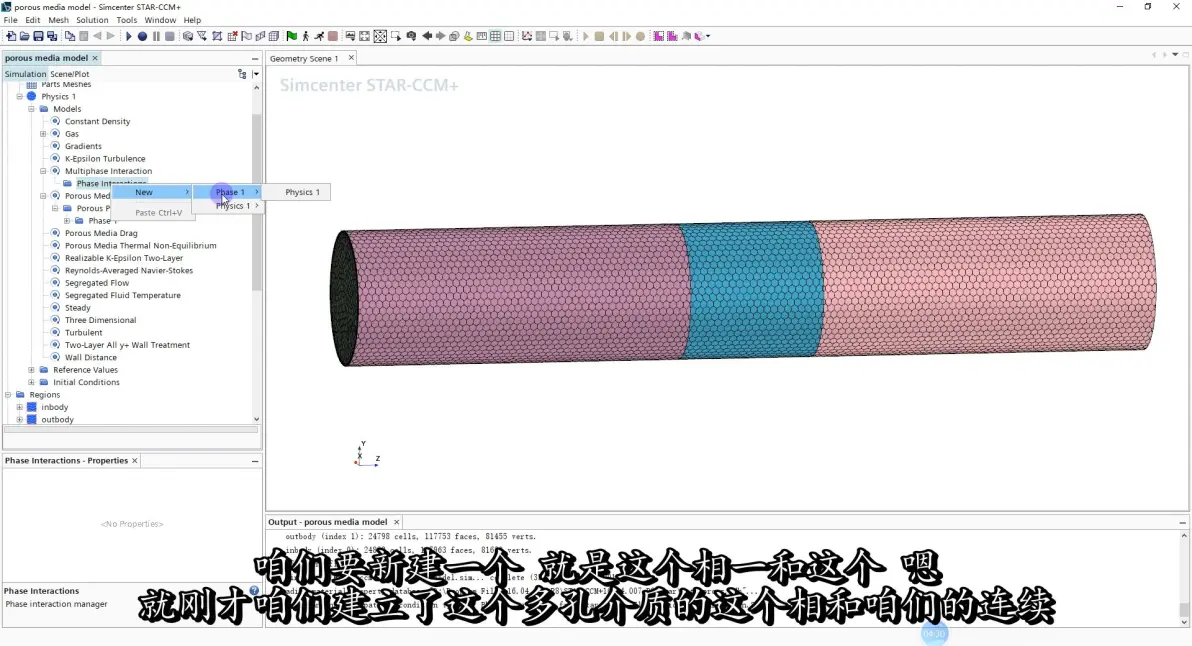The width and height of the screenshot is (1192, 646).
Task: Expand the Initial Conditions folder
Action: (31, 382)
